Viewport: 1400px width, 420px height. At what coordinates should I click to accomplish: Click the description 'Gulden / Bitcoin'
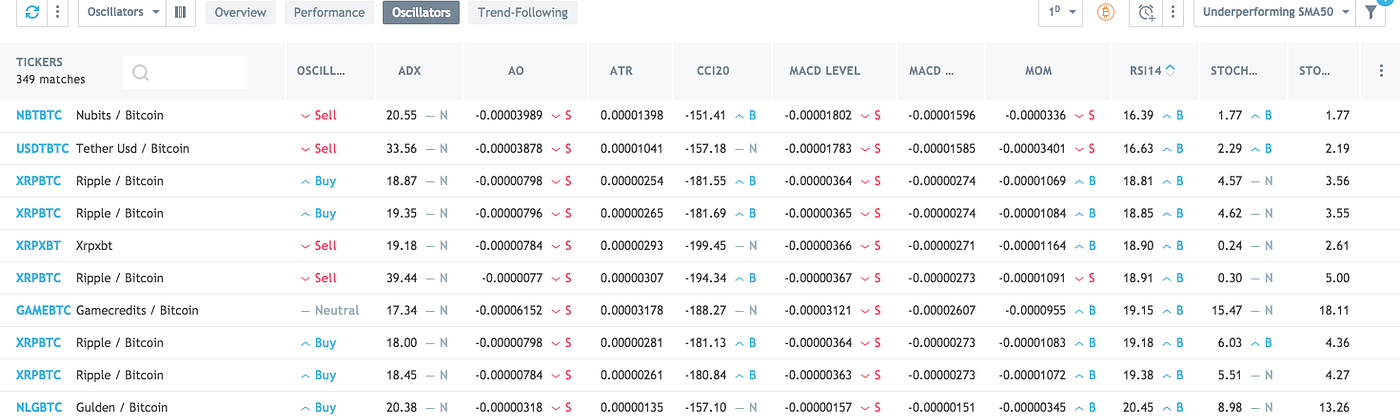120,408
